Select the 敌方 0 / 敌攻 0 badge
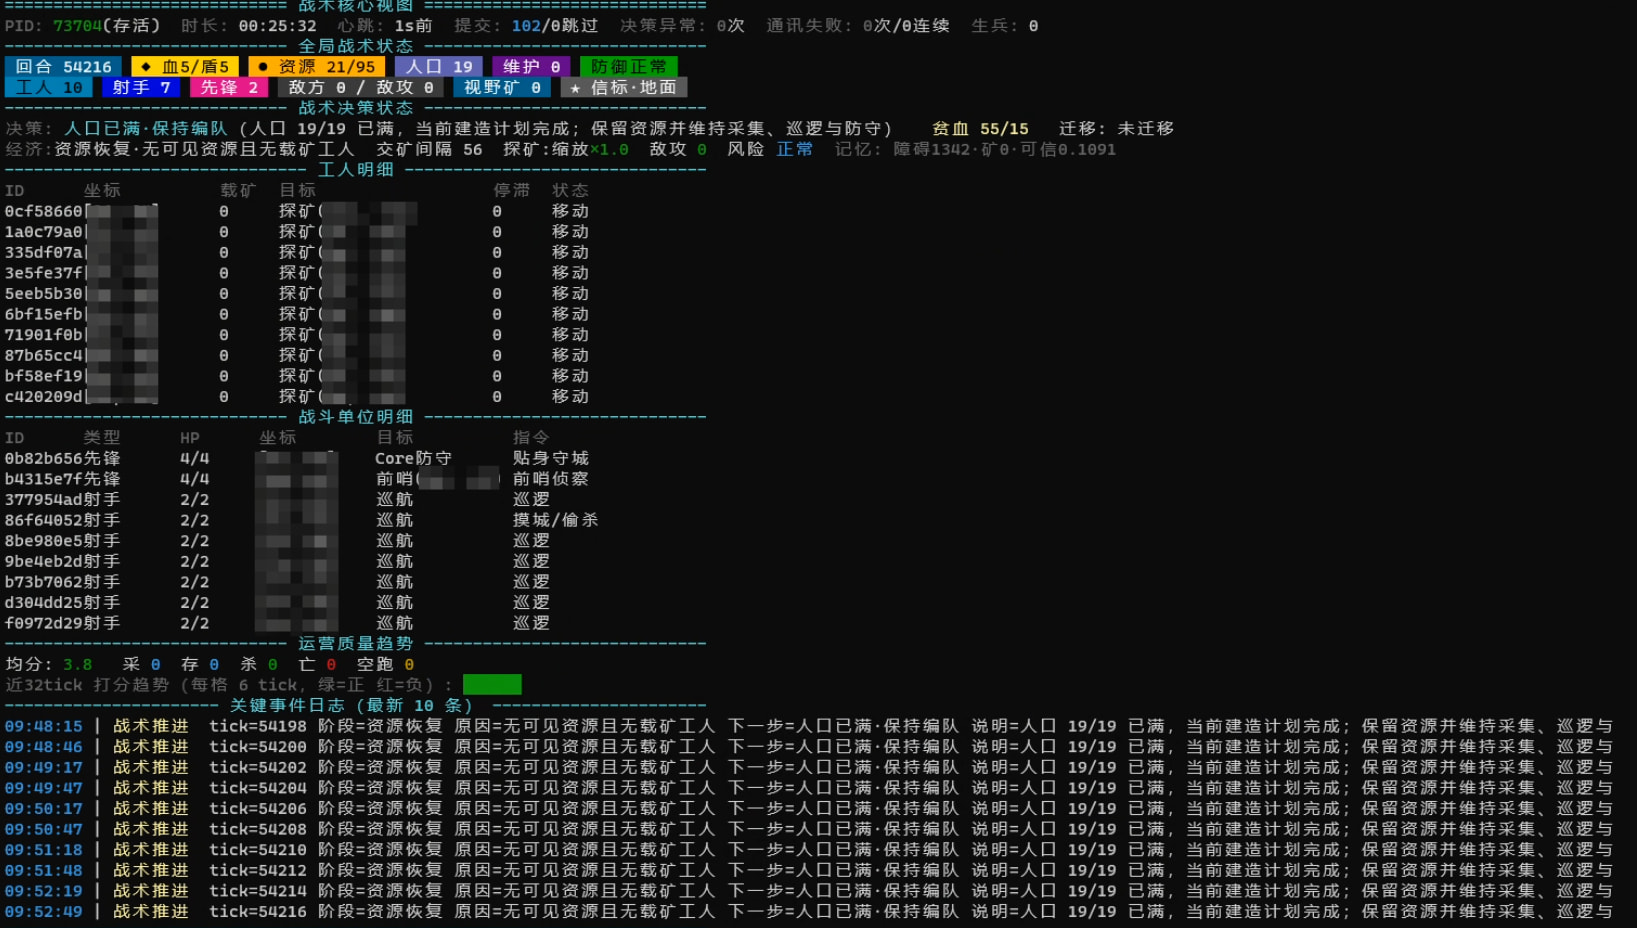The height and width of the screenshot is (928, 1637). point(361,88)
